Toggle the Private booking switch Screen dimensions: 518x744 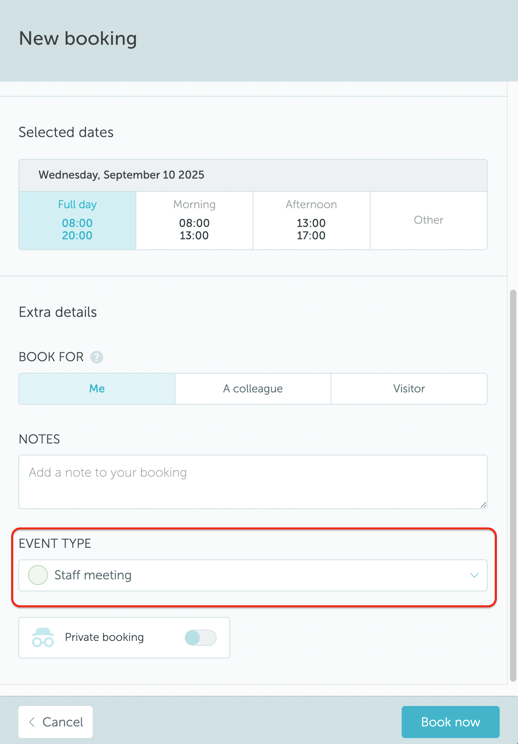[x=201, y=637]
